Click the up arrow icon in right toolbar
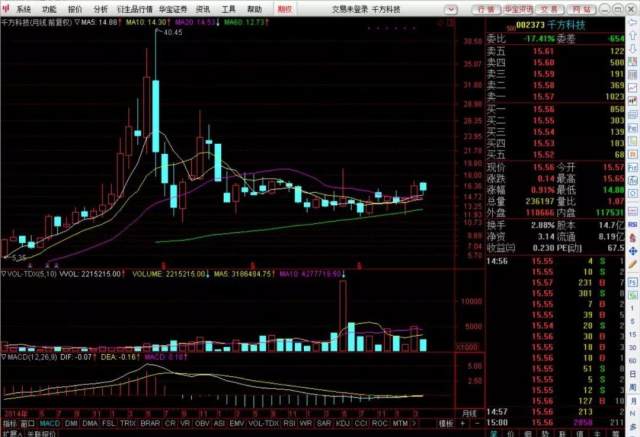The height and width of the screenshot is (437, 640). (633, 37)
